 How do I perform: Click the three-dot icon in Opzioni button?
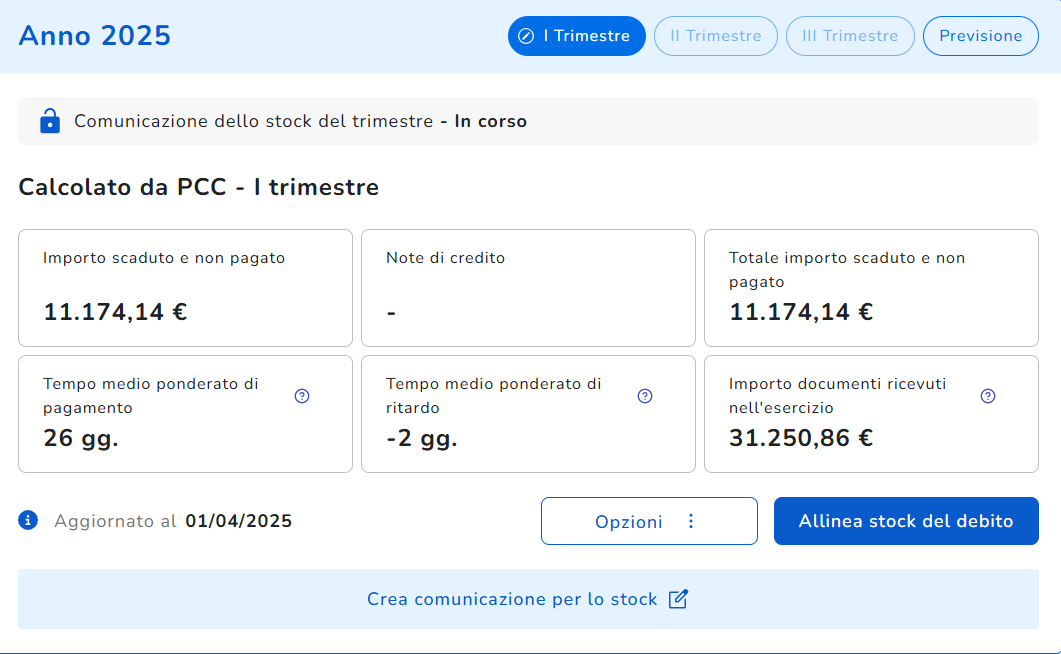[690, 521]
